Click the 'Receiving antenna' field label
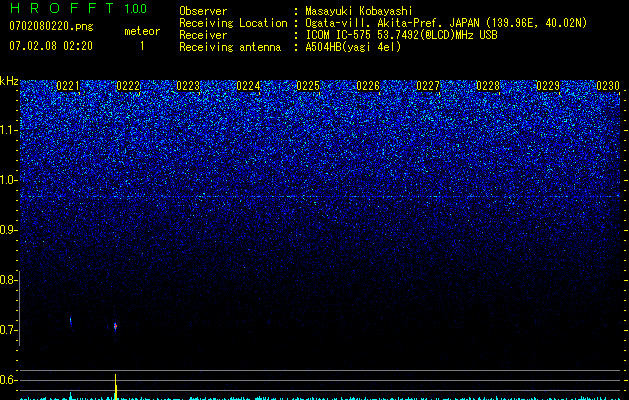 pos(230,47)
